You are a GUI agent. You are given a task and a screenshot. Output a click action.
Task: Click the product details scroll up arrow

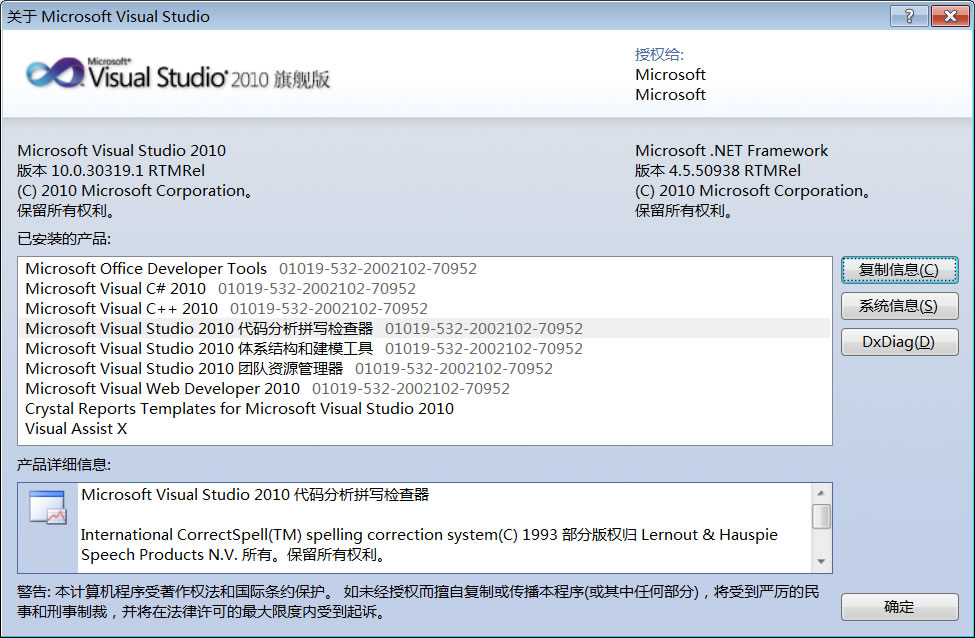tap(821, 493)
